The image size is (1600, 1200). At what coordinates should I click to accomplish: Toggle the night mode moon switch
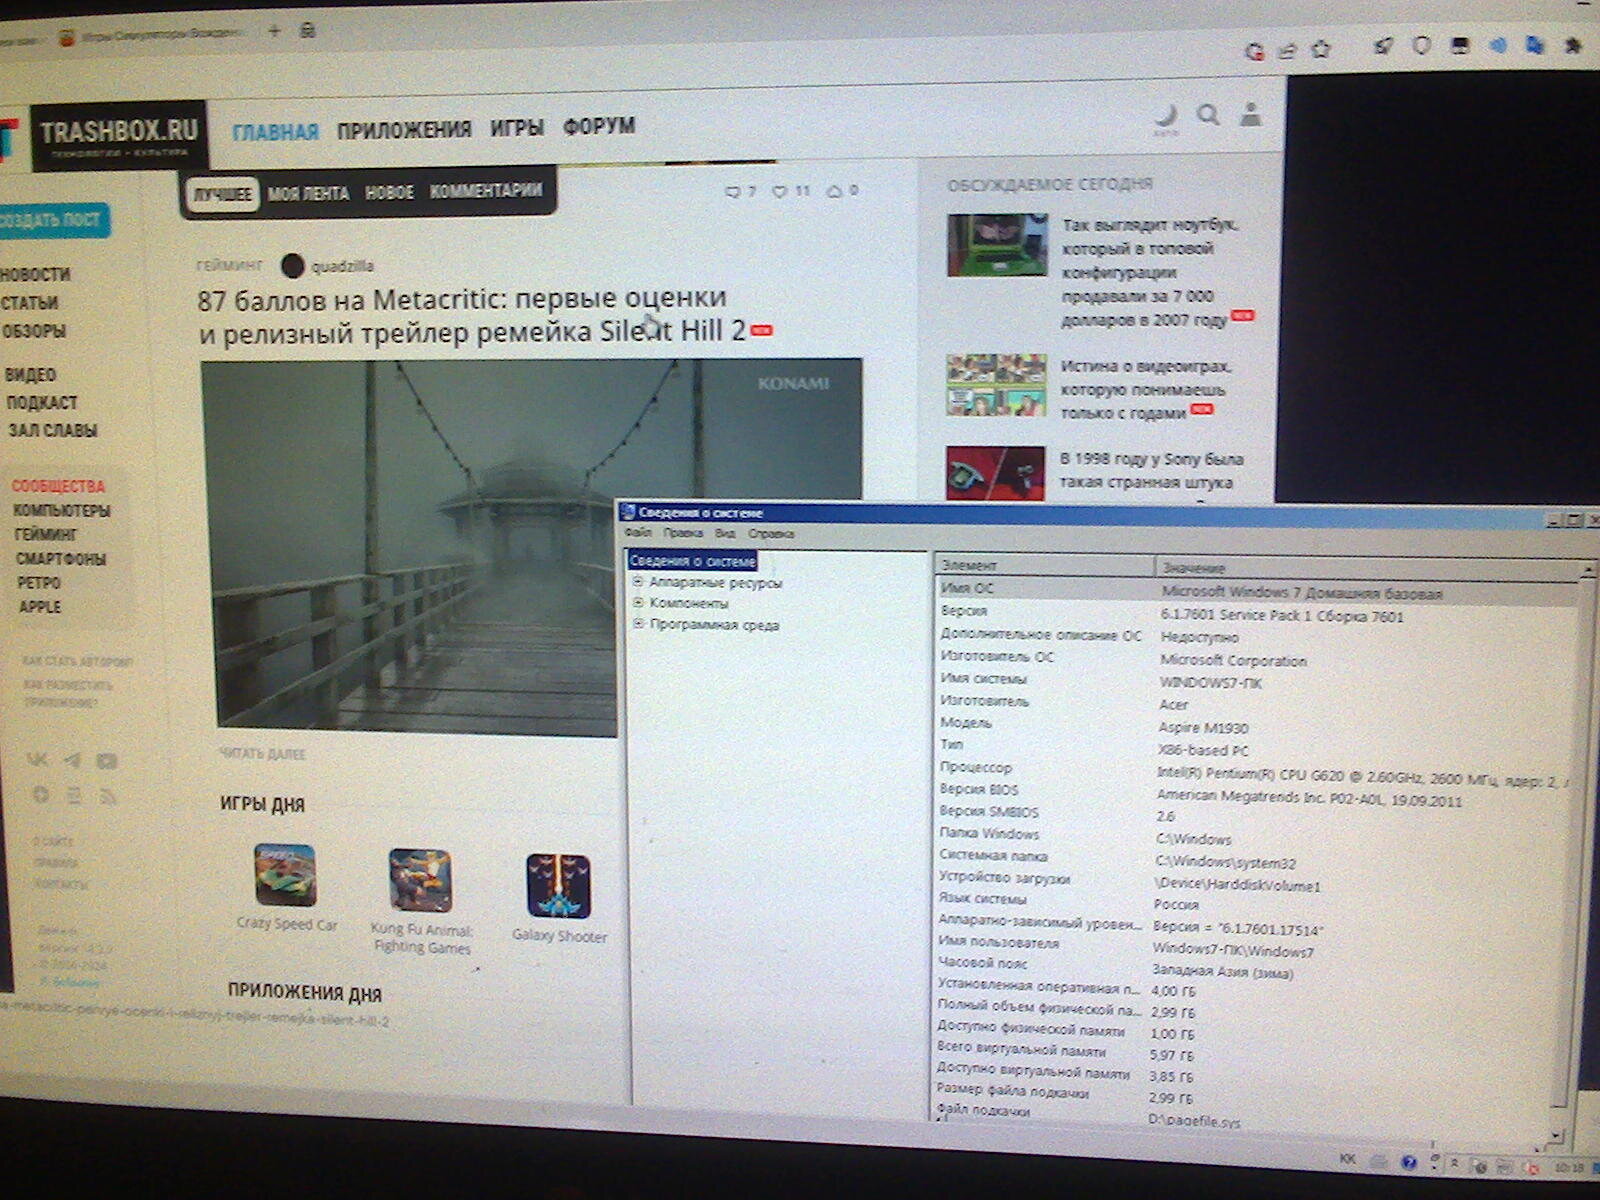pyautogui.click(x=1166, y=116)
